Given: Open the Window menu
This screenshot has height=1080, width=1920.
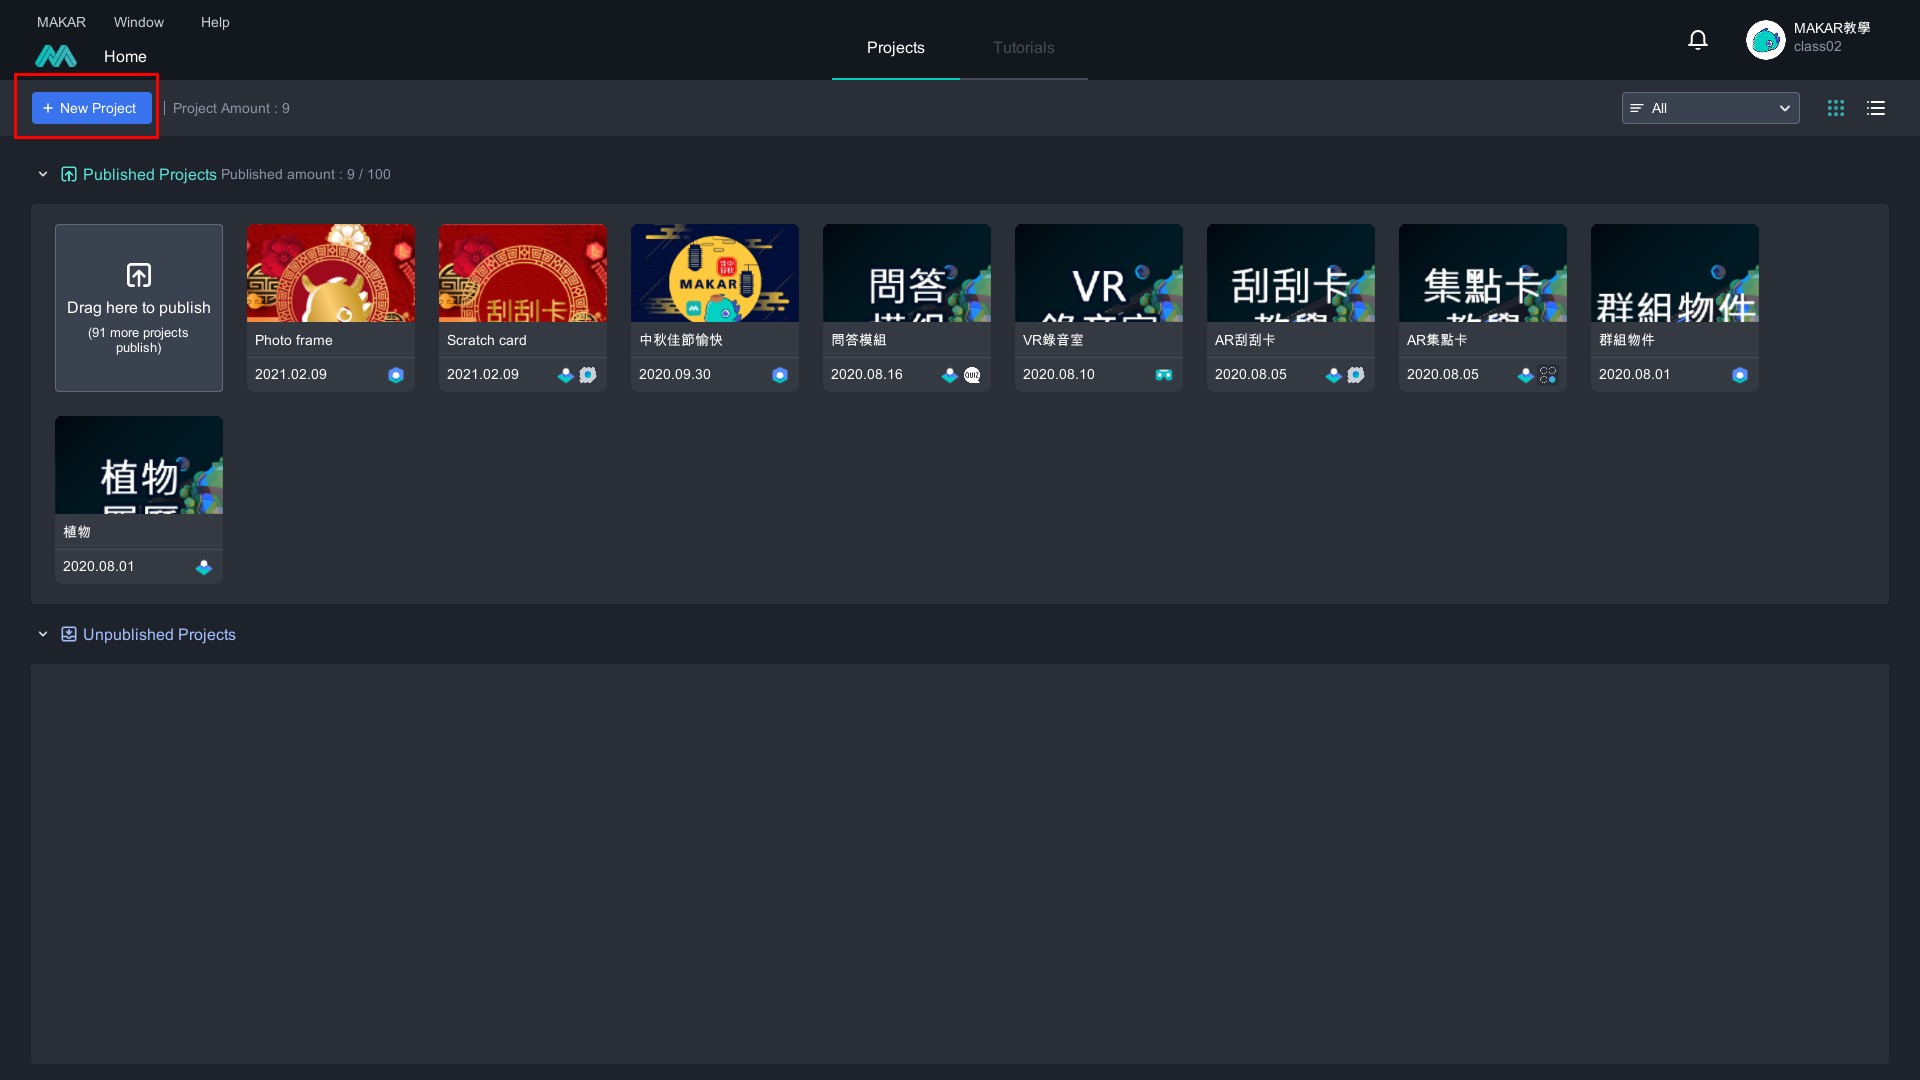Looking at the screenshot, I should click(139, 22).
